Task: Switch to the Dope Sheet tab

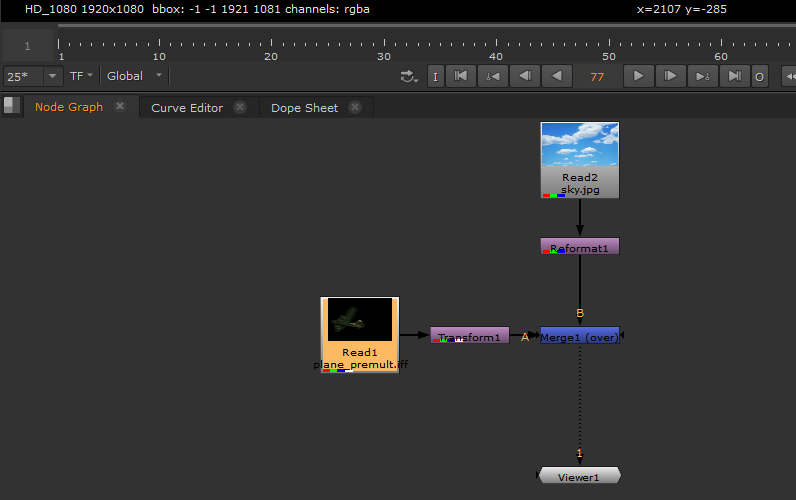Action: pyautogui.click(x=304, y=108)
